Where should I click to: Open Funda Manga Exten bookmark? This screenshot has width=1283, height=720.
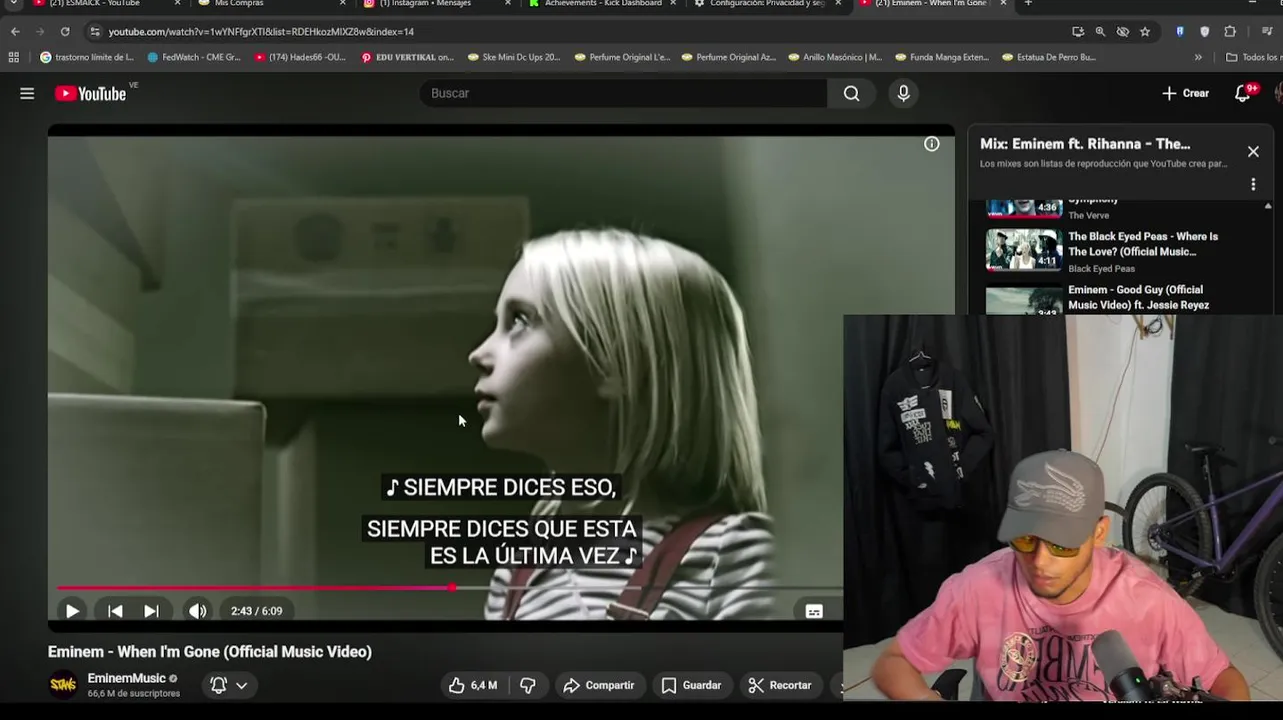pos(942,57)
